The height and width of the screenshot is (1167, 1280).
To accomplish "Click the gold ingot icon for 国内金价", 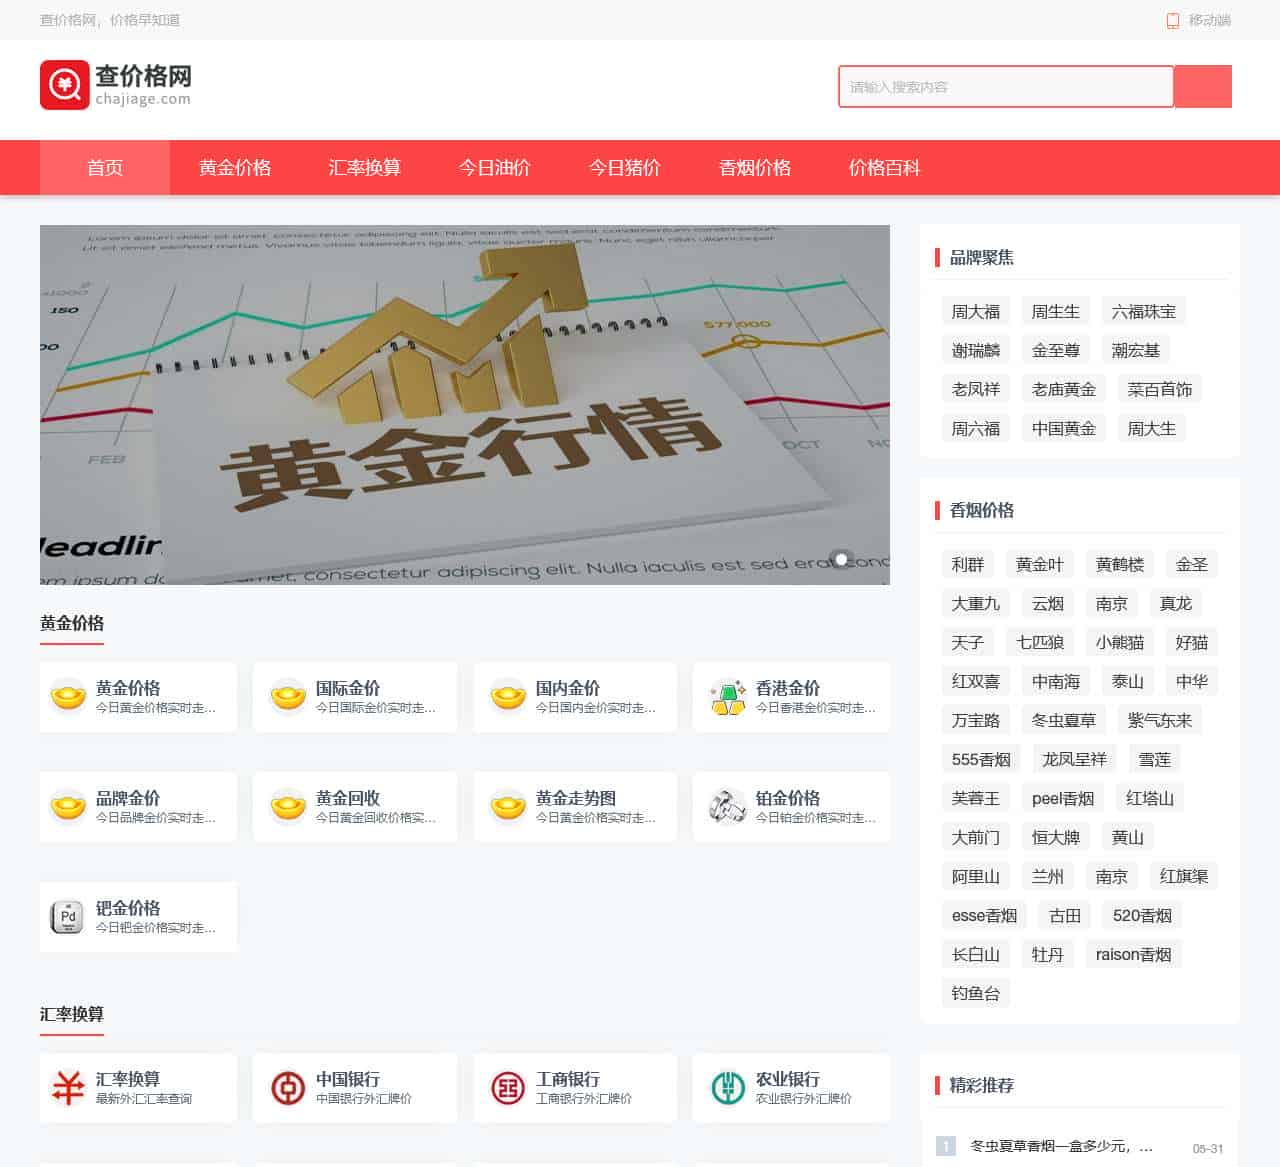I will pos(508,696).
